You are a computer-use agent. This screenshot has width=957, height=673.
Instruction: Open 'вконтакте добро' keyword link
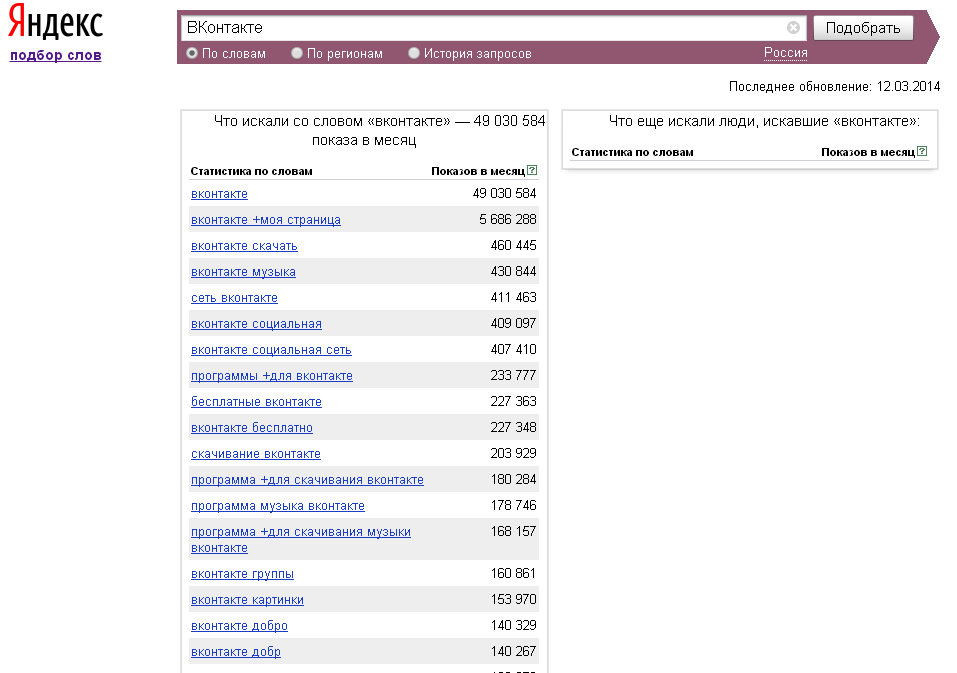pos(239,626)
